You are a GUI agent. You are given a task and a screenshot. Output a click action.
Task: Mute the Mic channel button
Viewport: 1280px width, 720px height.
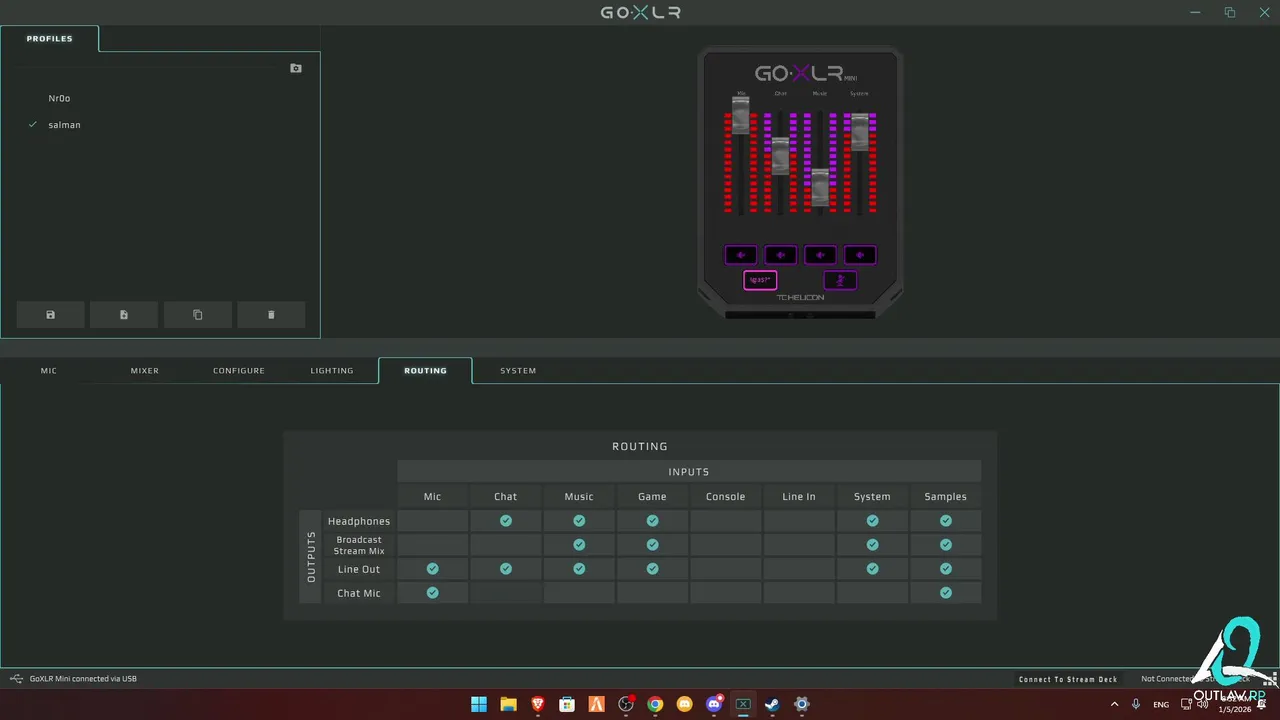[741, 255]
